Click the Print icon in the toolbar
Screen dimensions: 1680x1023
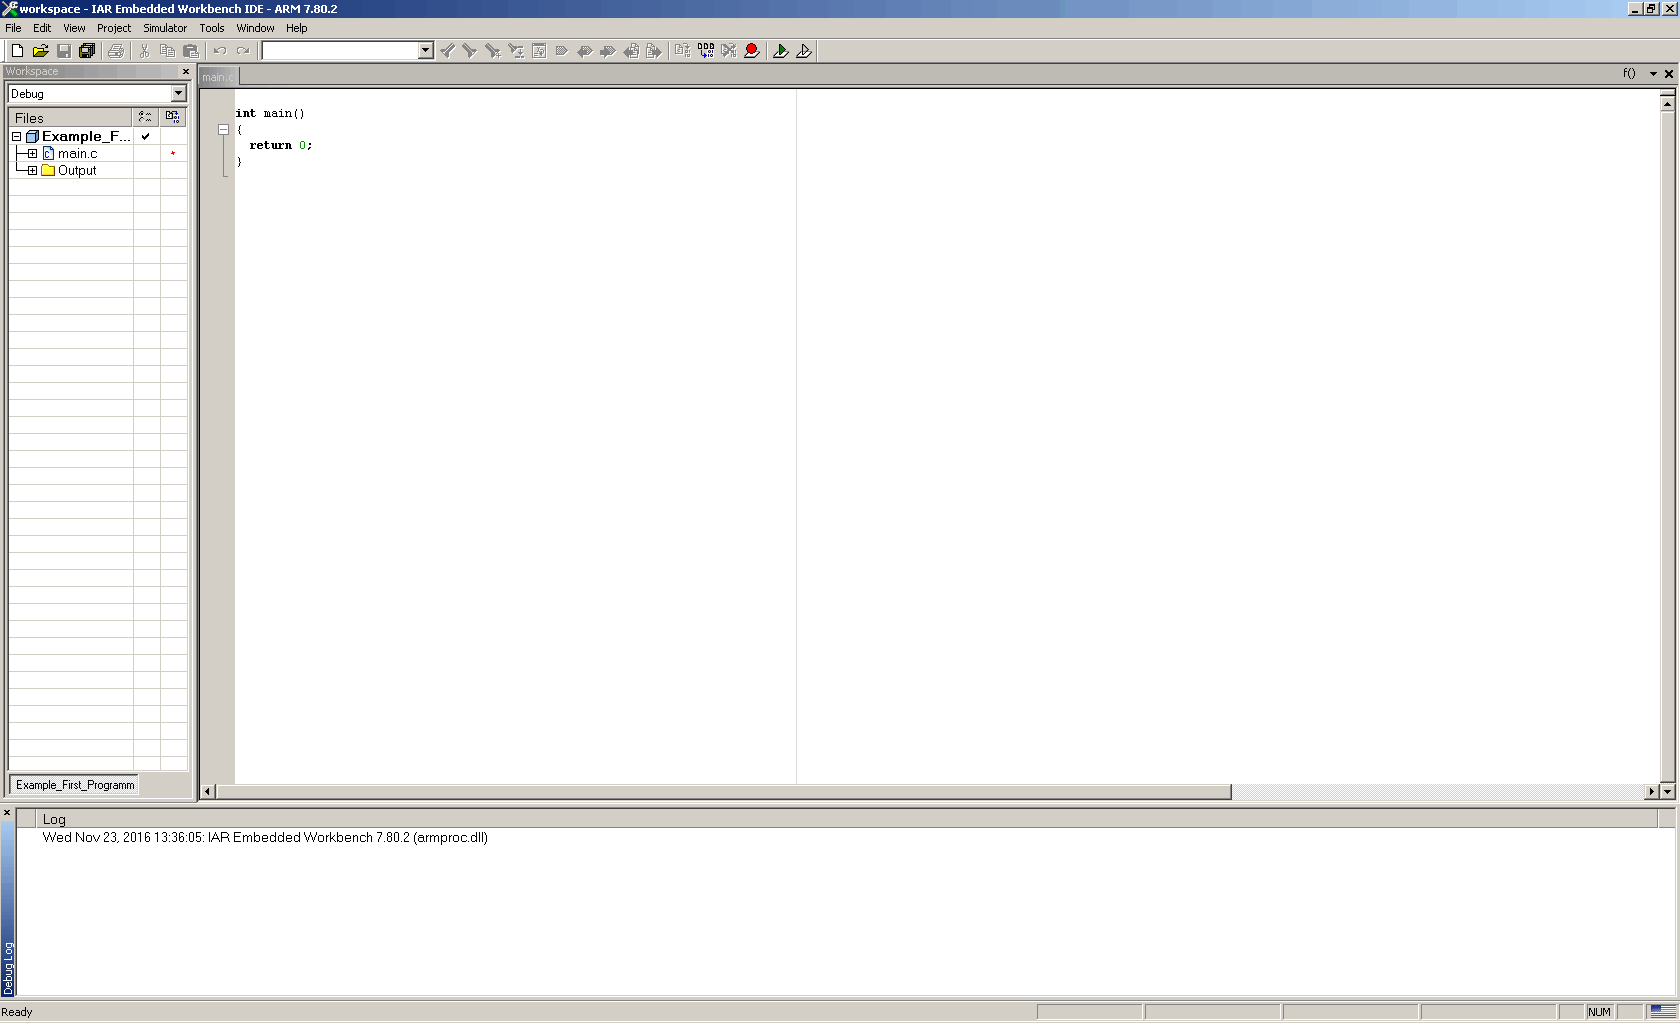116,51
